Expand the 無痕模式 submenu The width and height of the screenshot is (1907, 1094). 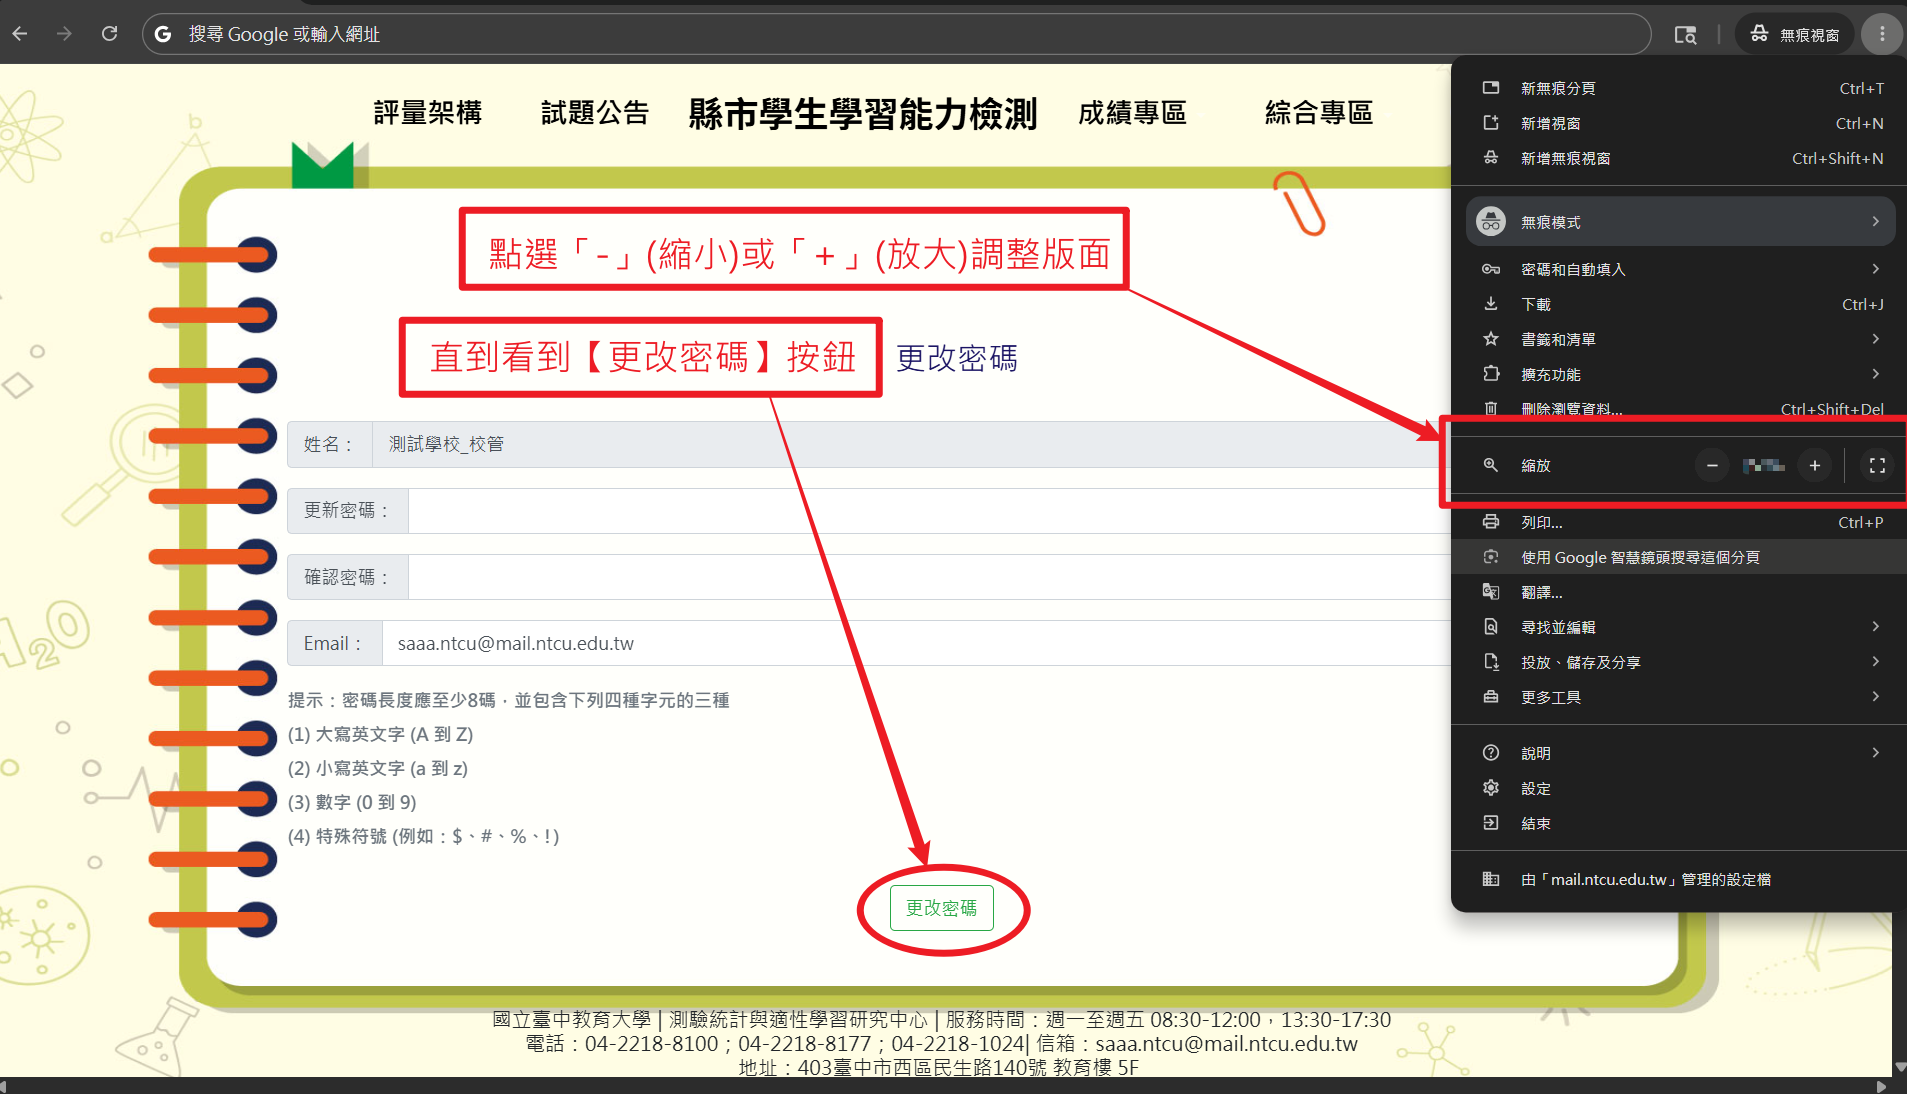click(x=1680, y=222)
